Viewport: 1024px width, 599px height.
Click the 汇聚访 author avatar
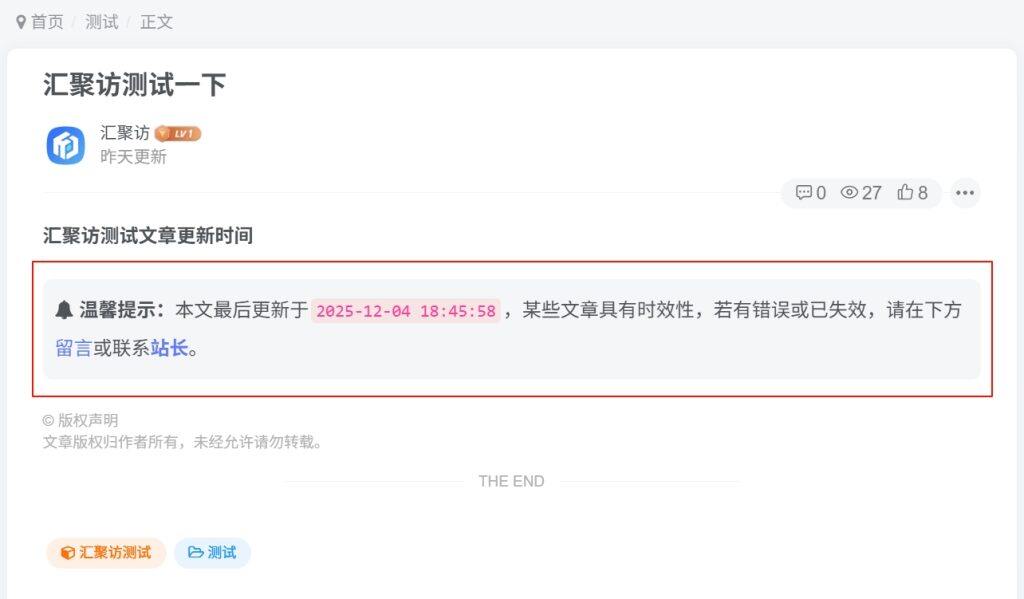point(64,145)
